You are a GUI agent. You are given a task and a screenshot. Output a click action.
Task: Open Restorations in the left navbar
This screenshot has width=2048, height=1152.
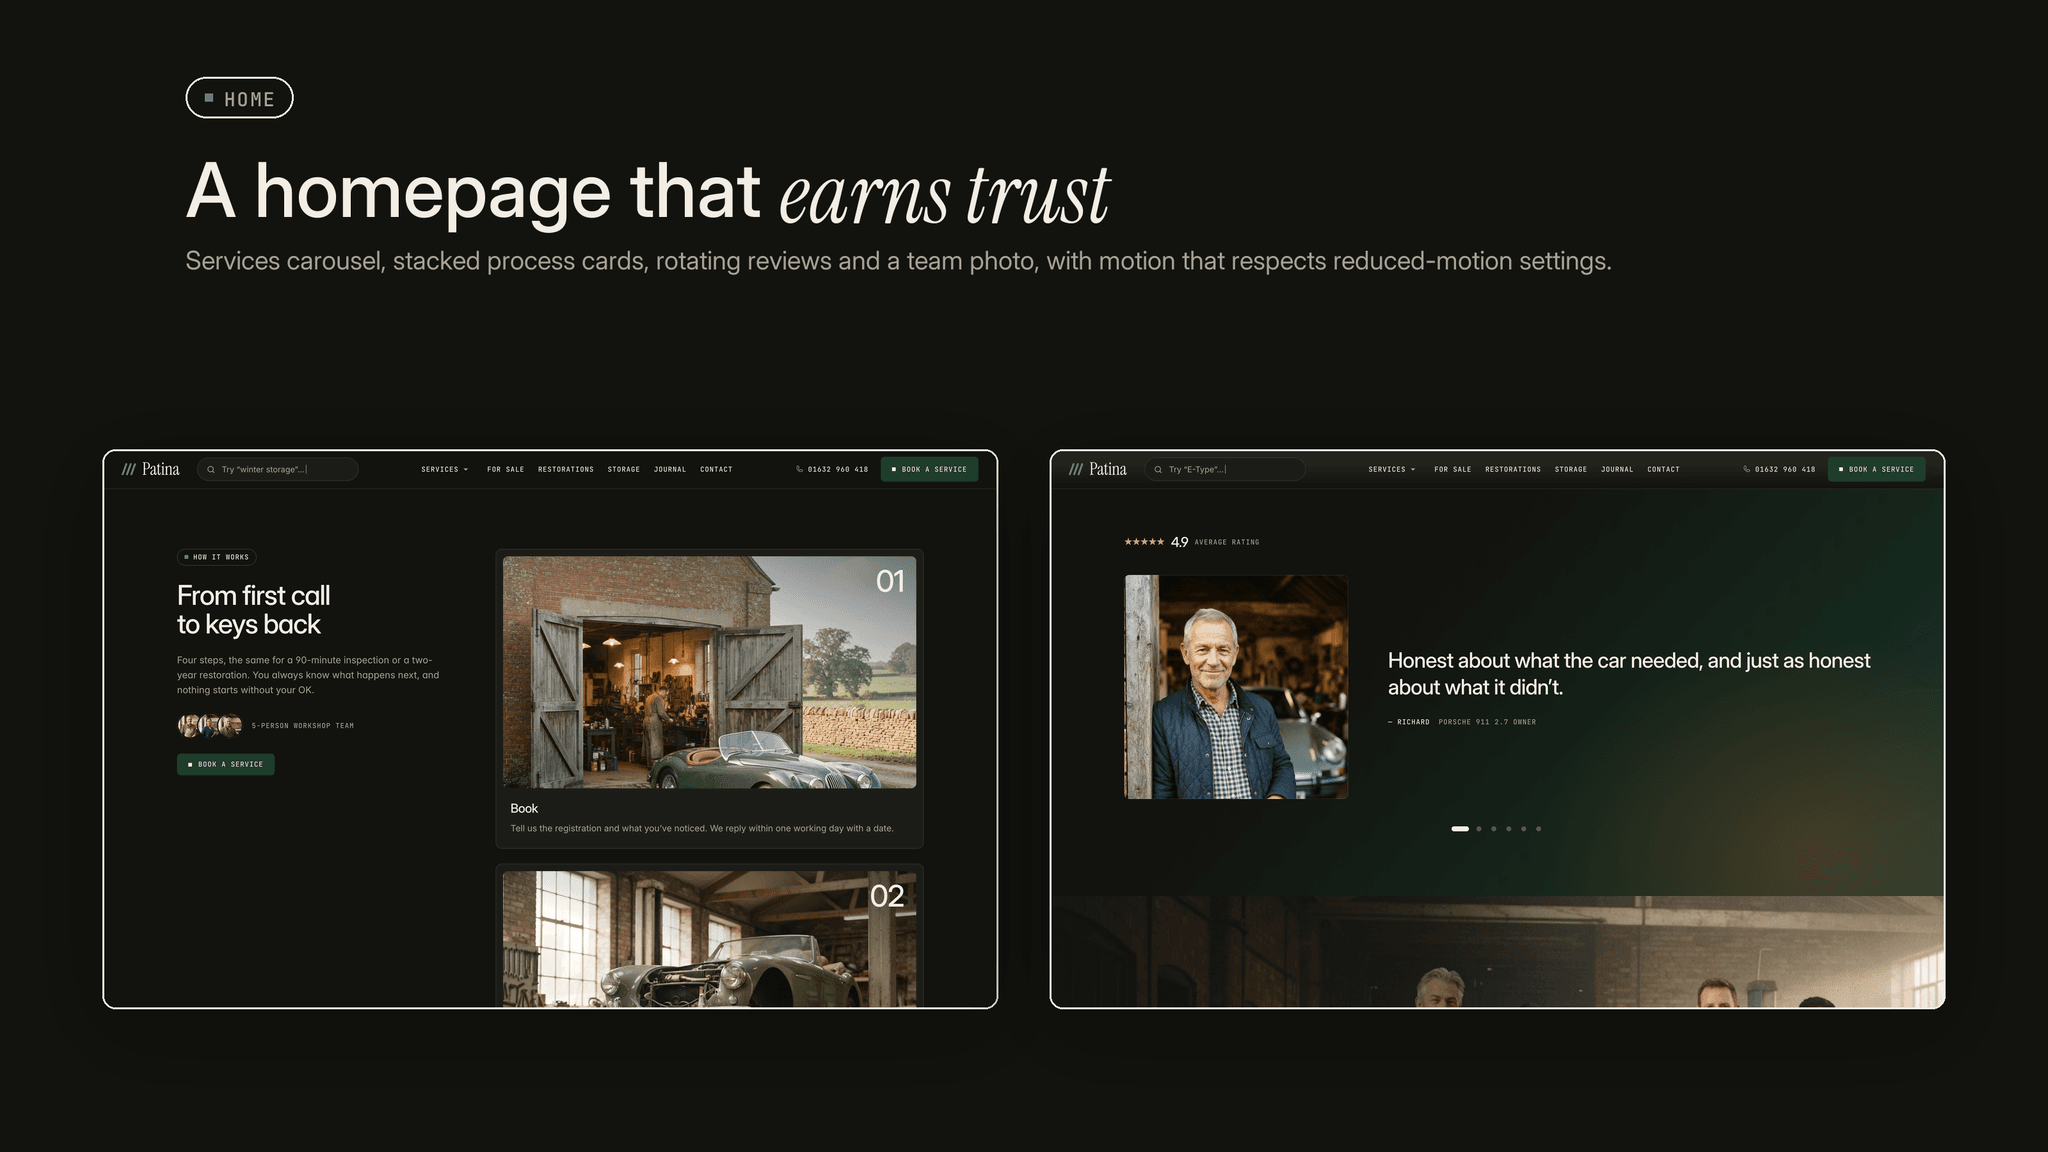coord(566,470)
